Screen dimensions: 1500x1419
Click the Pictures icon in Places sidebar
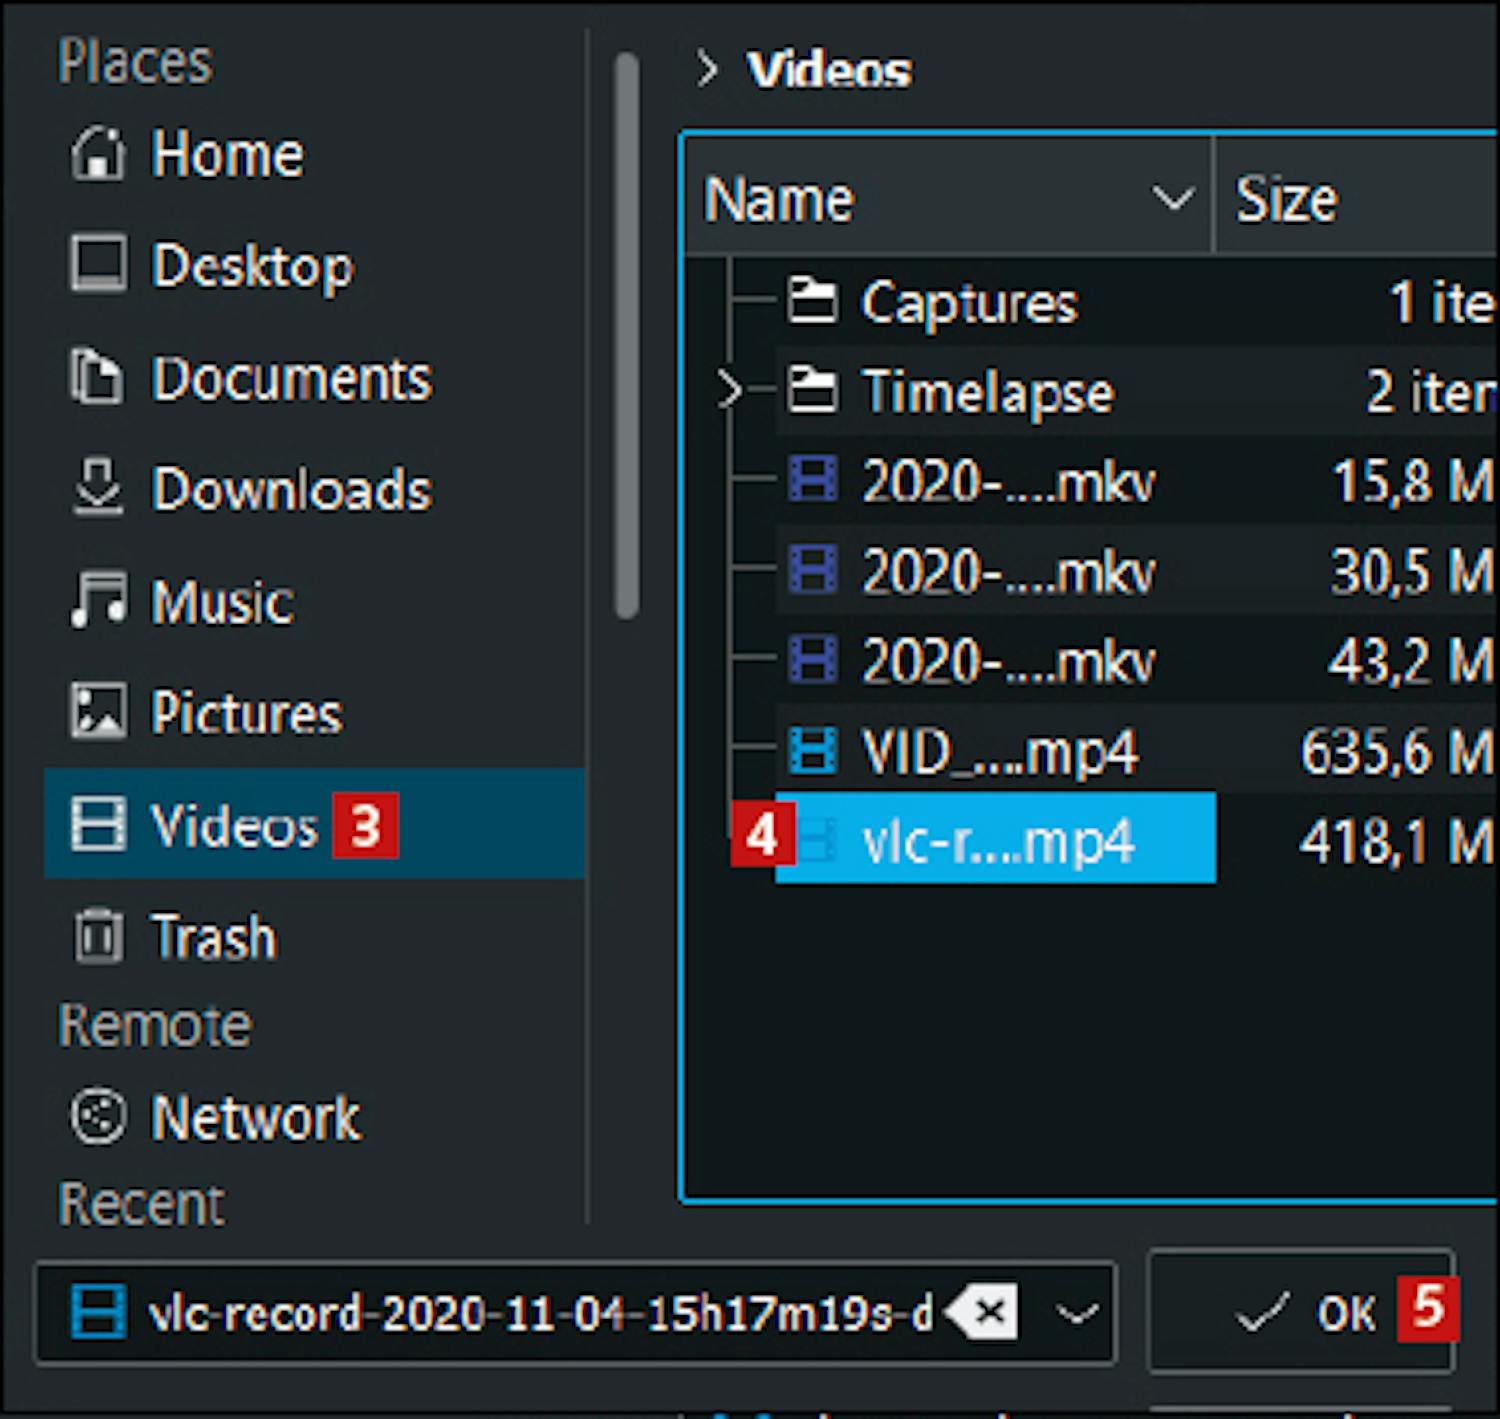coord(98,712)
